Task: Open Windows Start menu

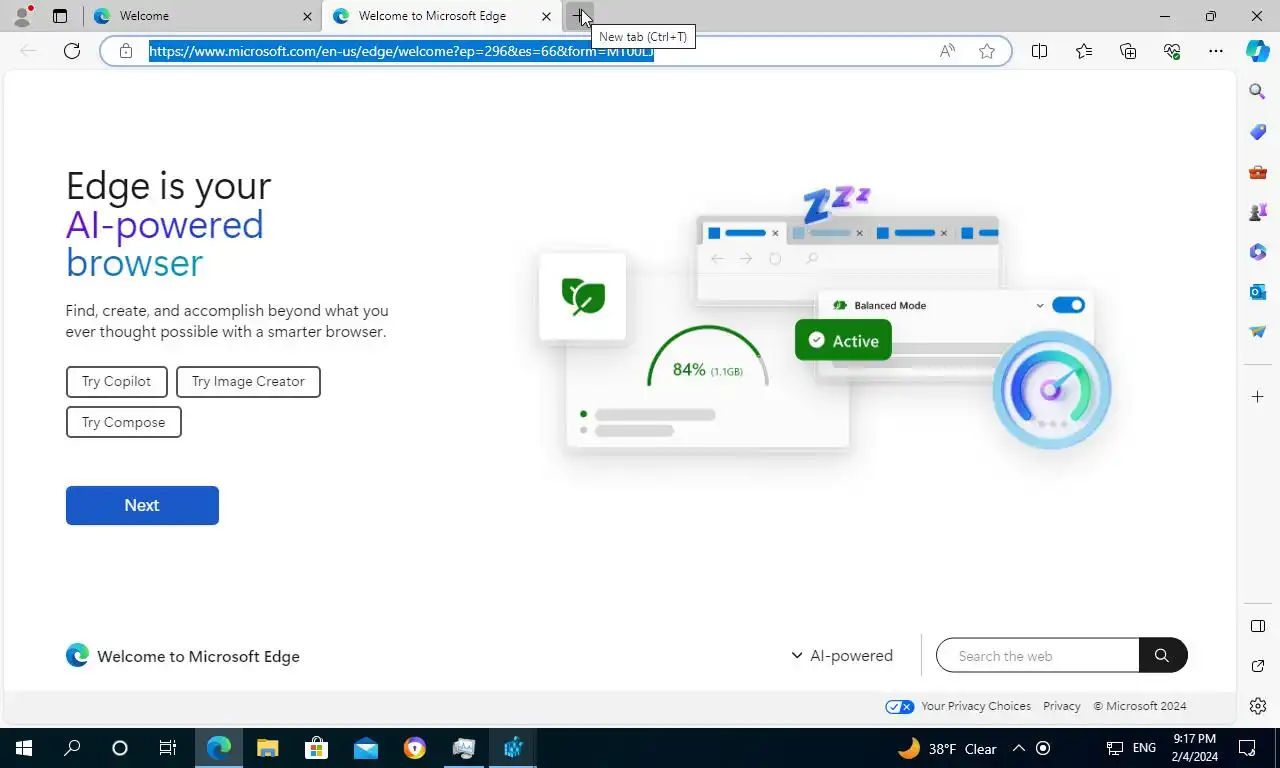Action: 24,748
